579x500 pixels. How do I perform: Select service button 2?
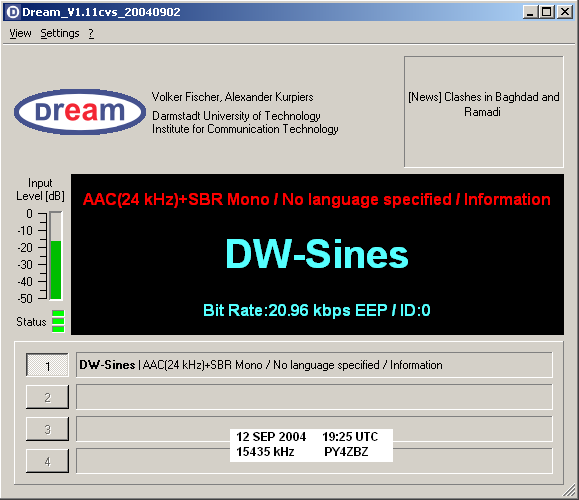pos(47,397)
